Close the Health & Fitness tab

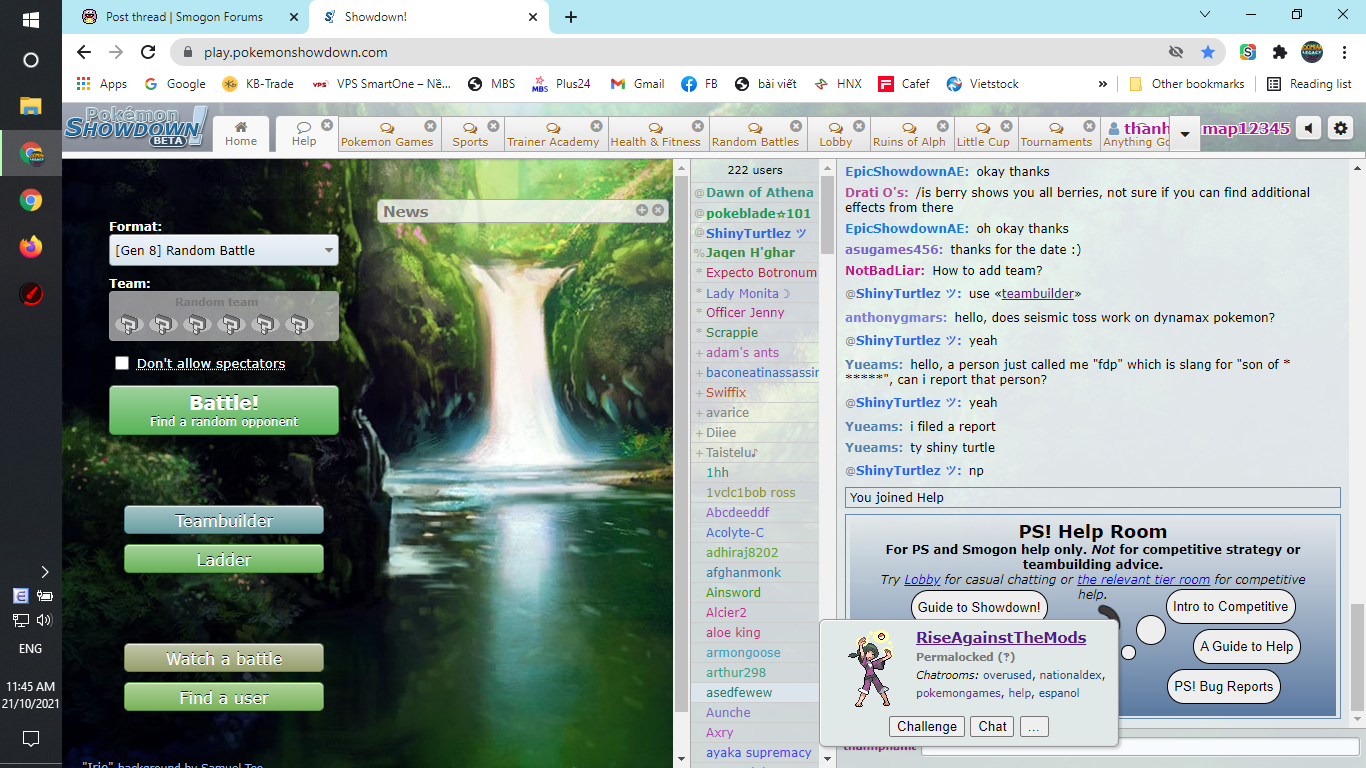click(697, 126)
